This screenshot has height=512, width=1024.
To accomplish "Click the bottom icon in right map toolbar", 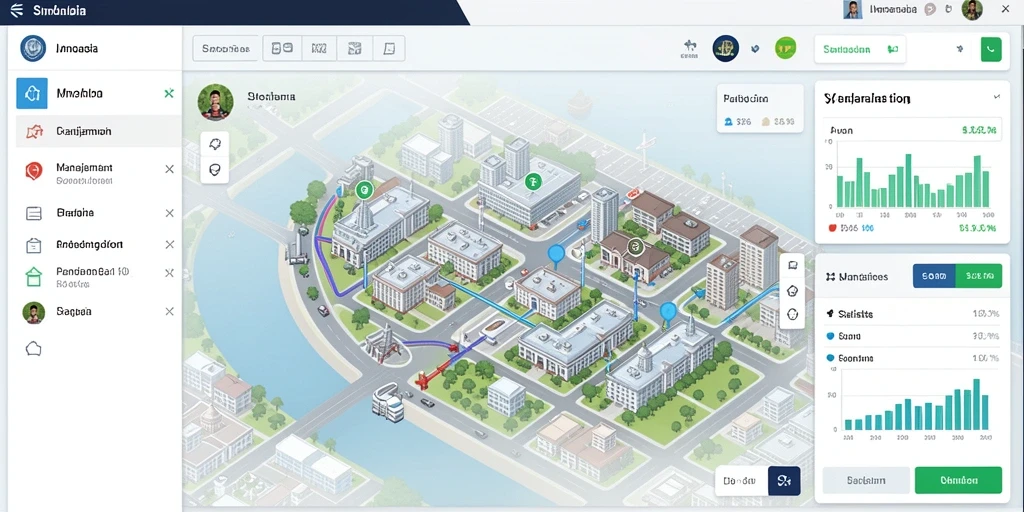I will coord(793,314).
